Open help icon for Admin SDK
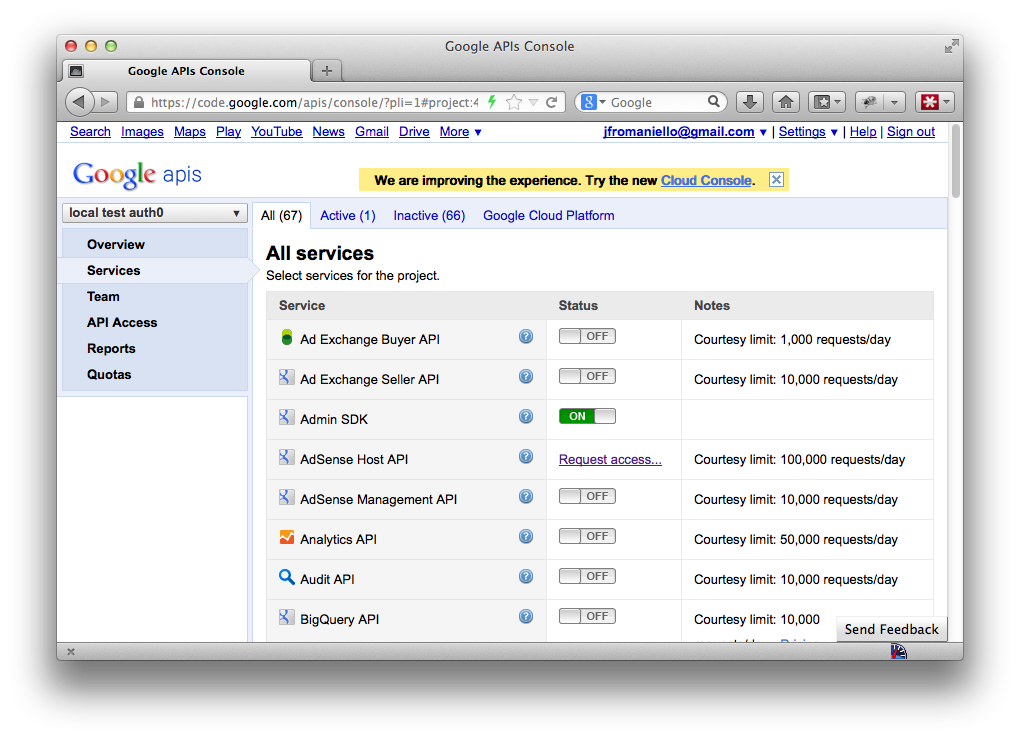The image size is (1020, 739). pyautogui.click(x=526, y=416)
